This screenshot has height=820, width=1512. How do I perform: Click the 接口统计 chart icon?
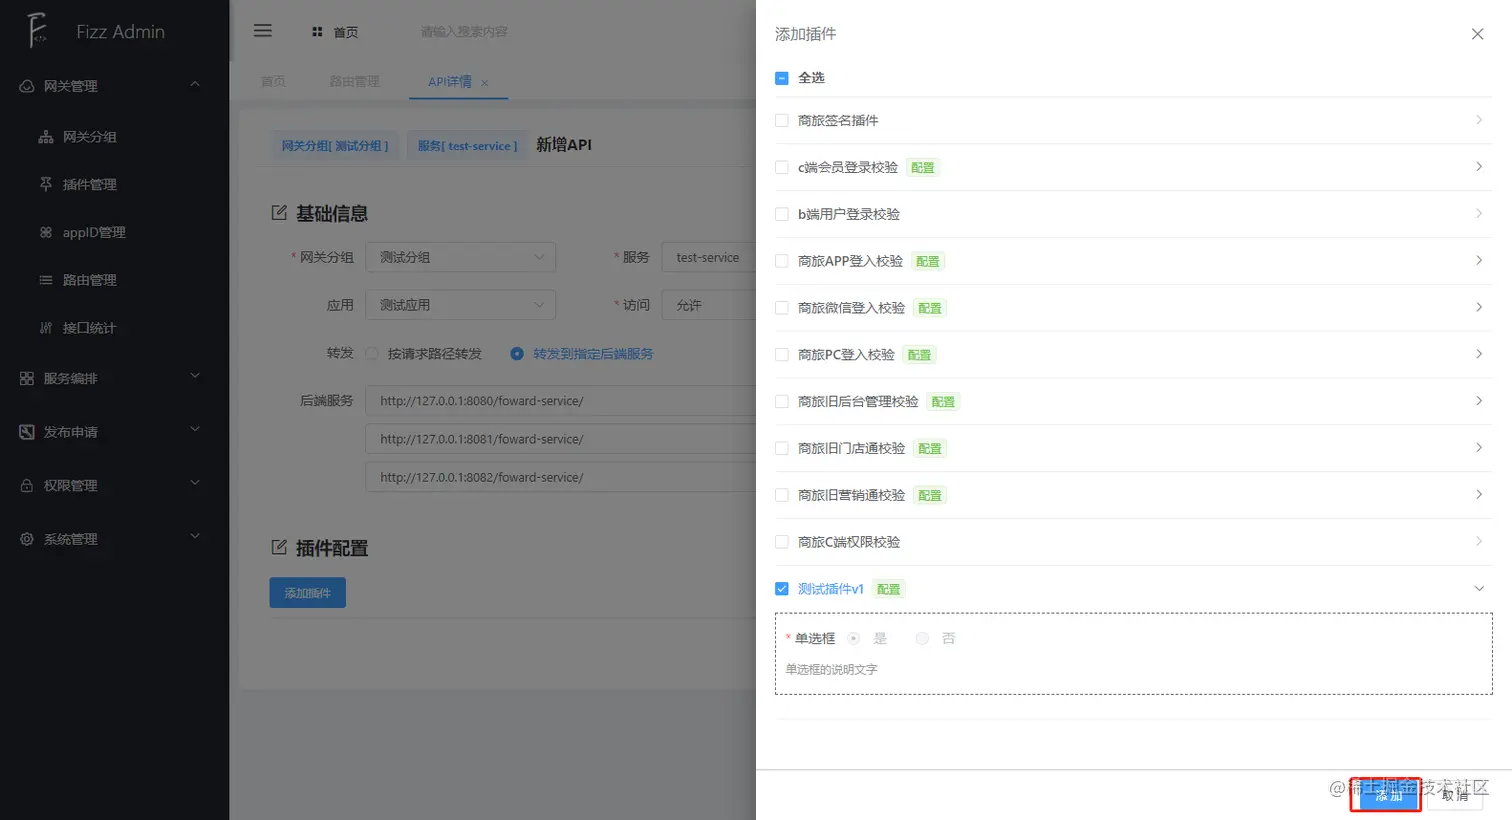[x=46, y=328]
